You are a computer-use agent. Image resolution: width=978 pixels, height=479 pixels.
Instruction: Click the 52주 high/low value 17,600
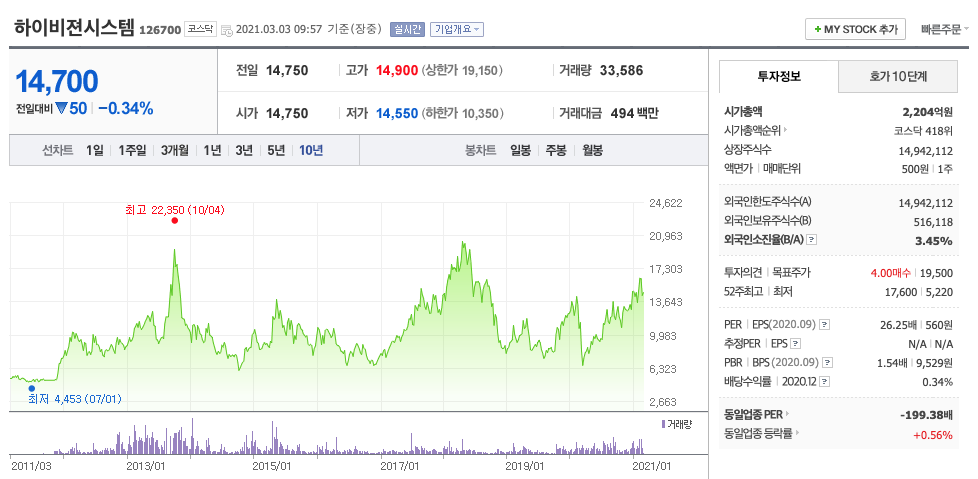click(900, 291)
